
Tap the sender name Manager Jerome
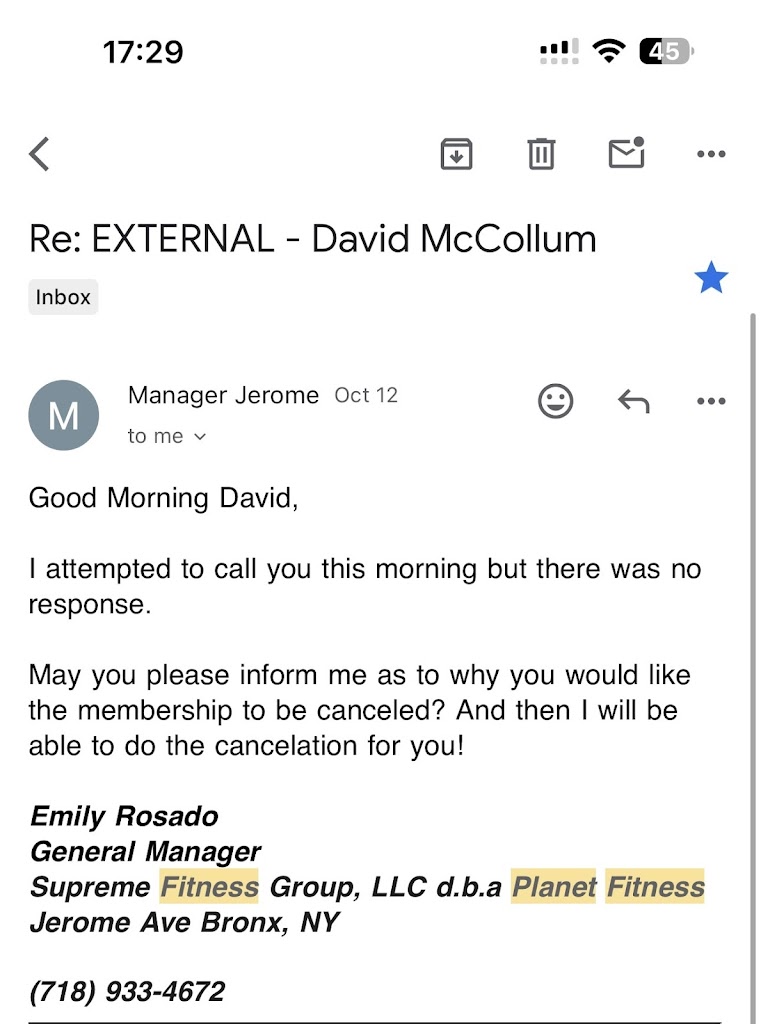[223, 395]
